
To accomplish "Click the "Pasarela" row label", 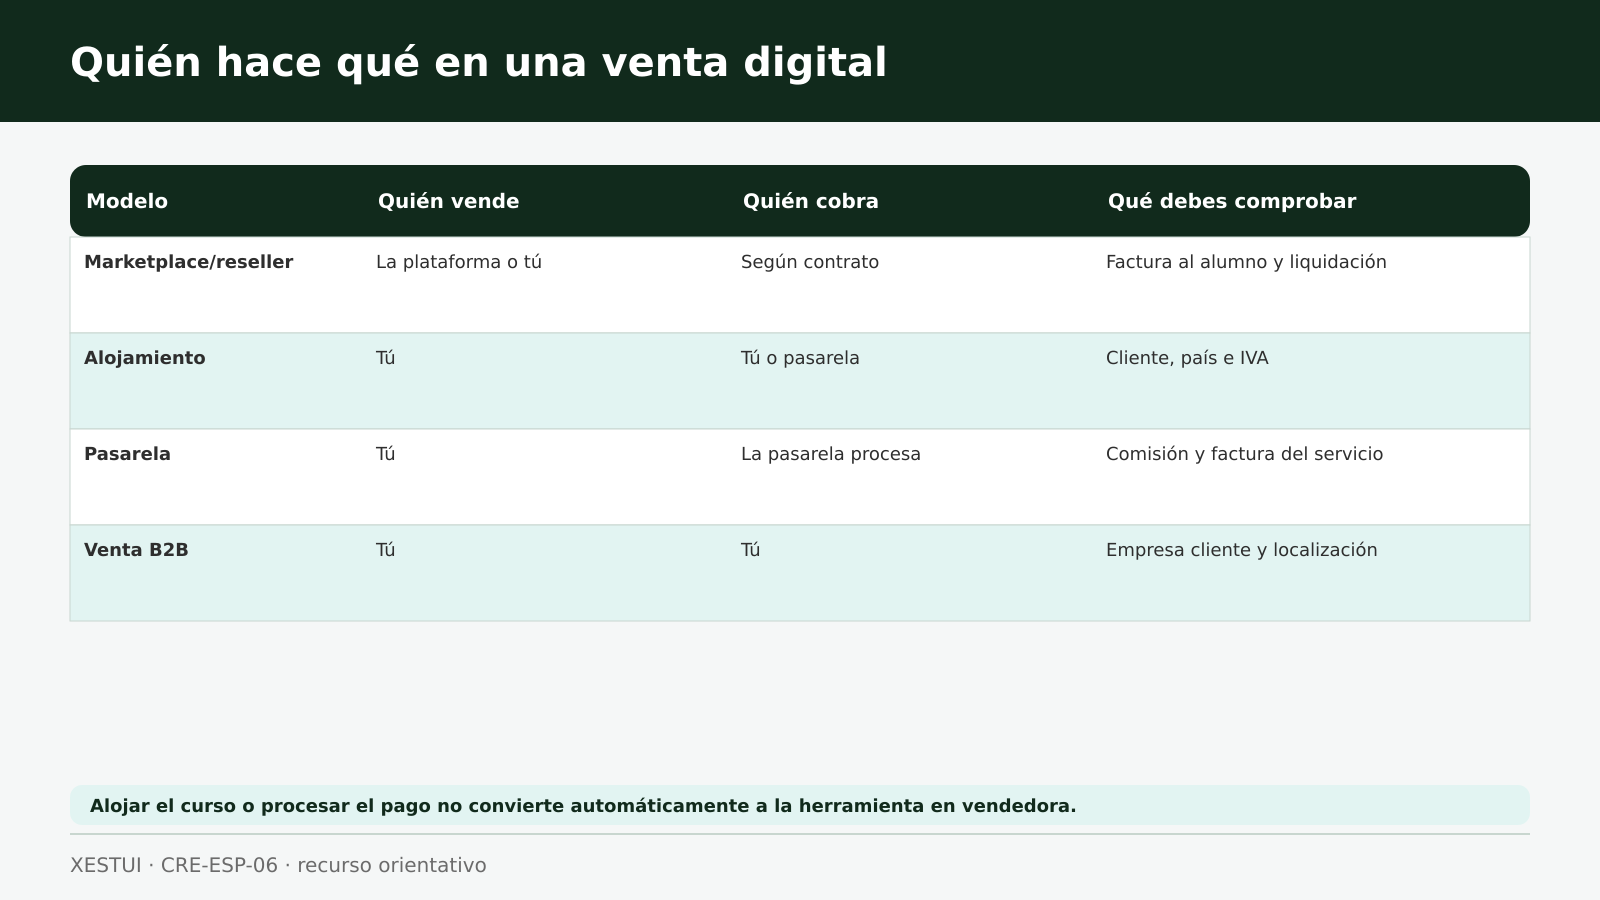I will [x=127, y=454].
